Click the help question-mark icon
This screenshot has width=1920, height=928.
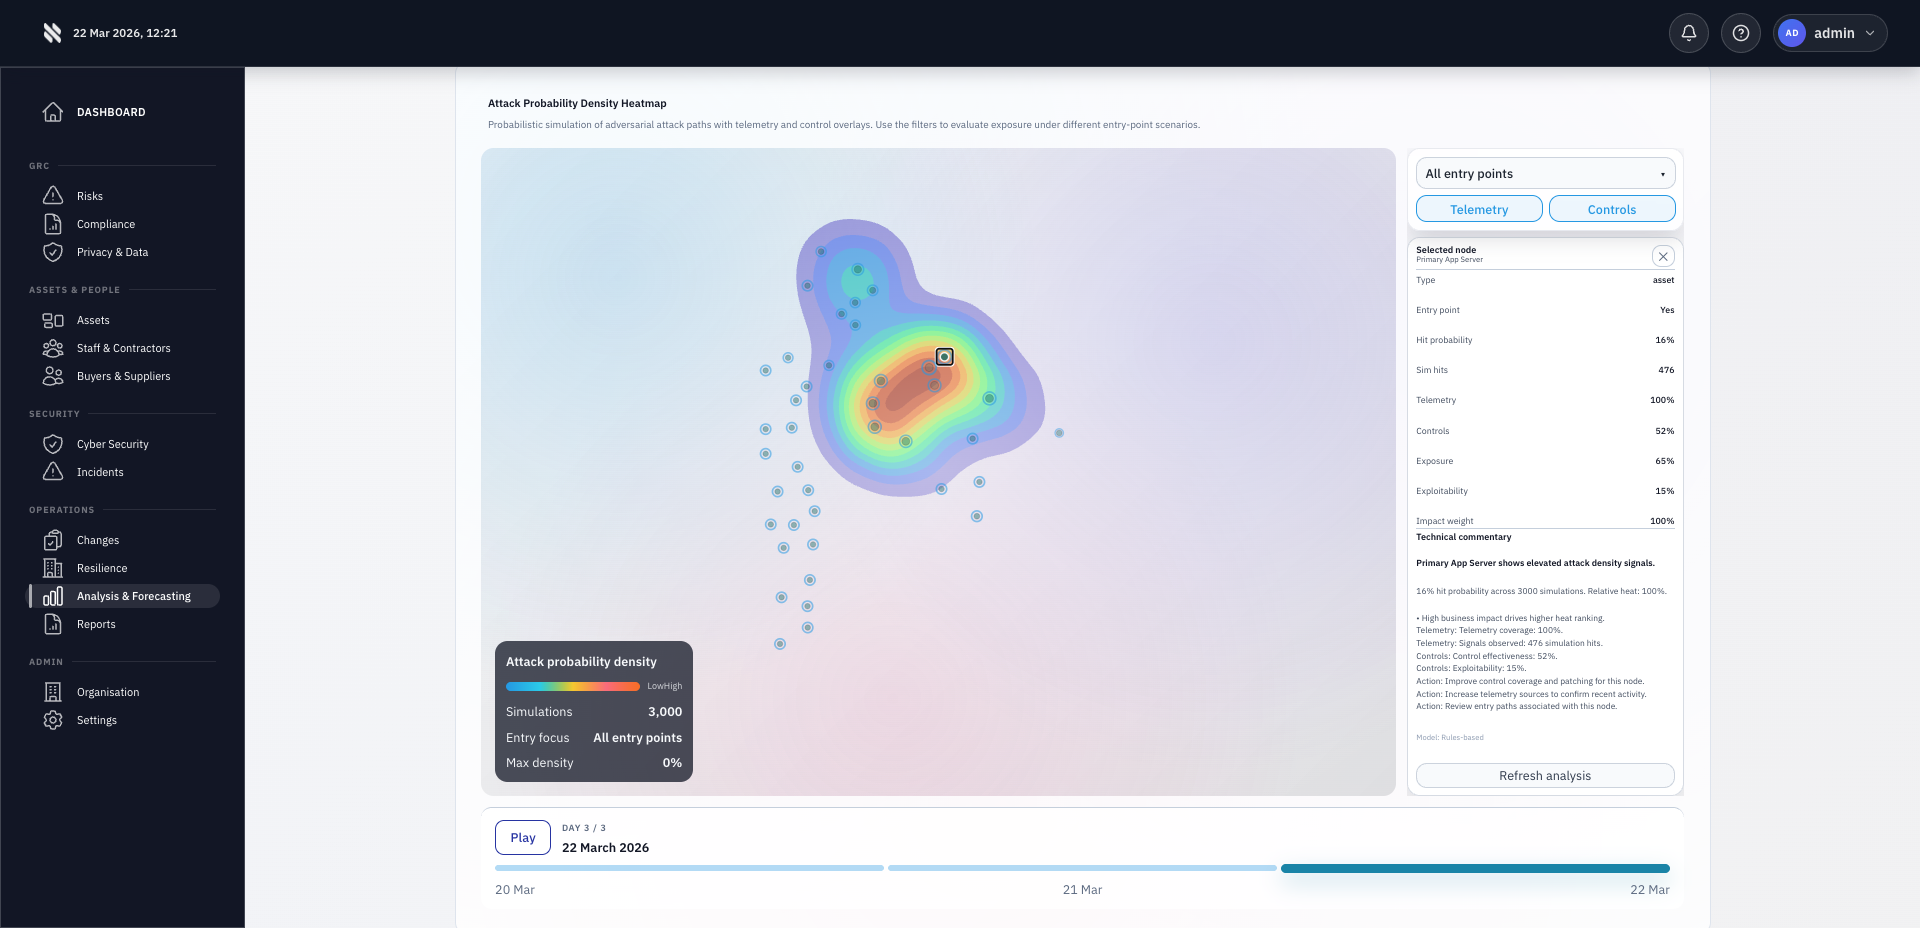(x=1741, y=33)
